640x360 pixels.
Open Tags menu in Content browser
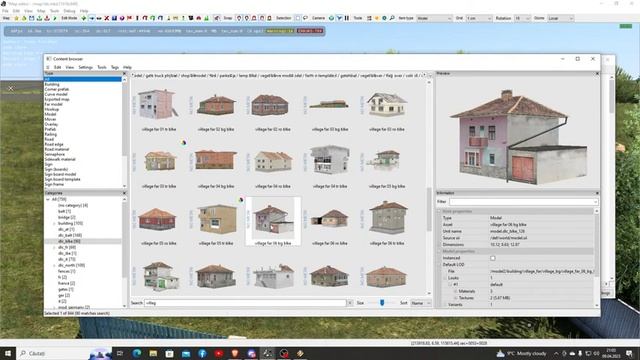click(115, 67)
